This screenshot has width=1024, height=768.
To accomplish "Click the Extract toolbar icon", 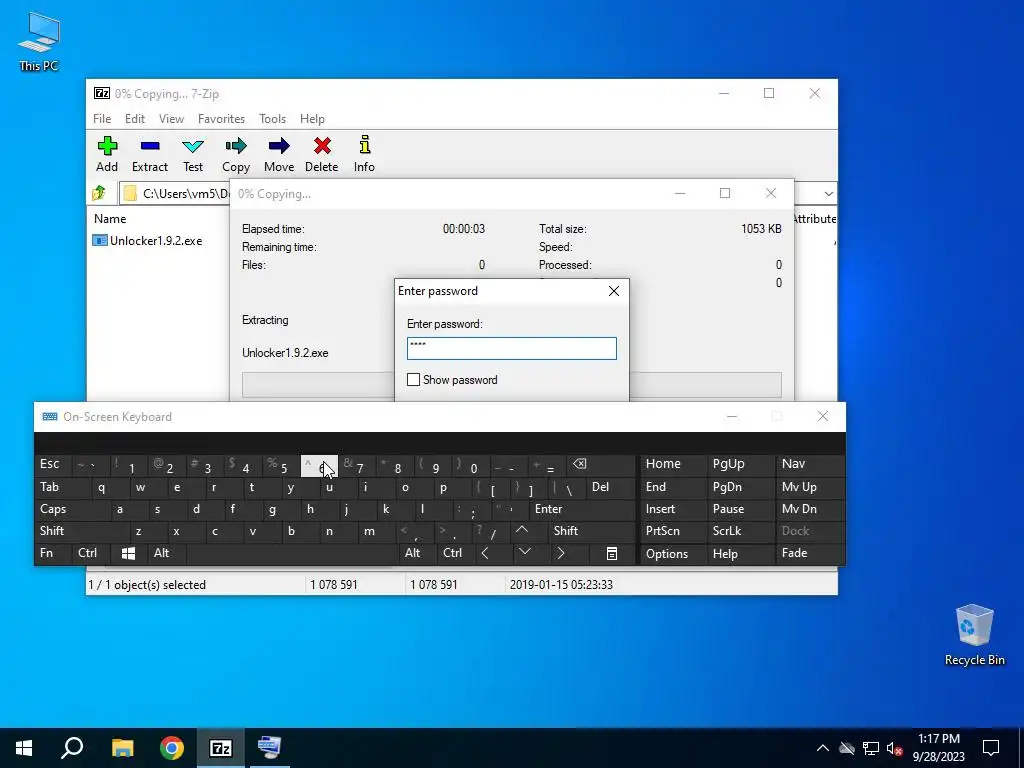I will [x=150, y=154].
